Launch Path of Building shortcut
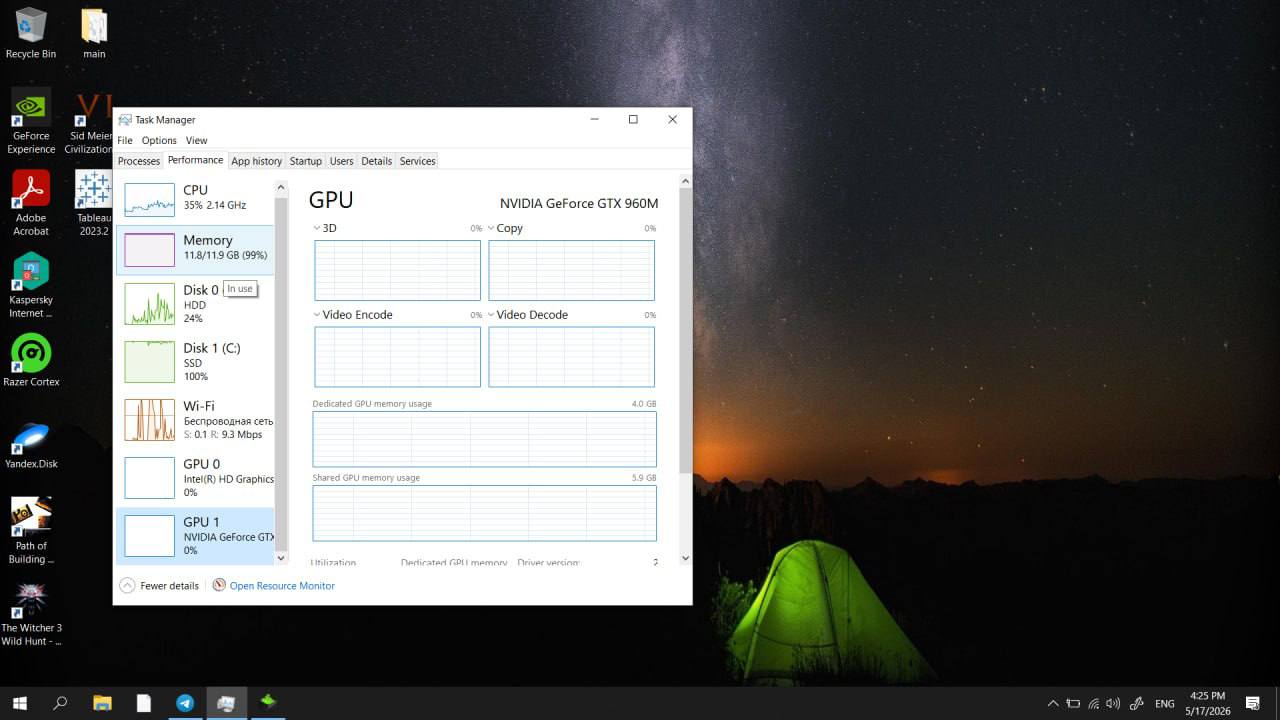Viewport: 1280px width, 720px height. click(x=31, y=530)
